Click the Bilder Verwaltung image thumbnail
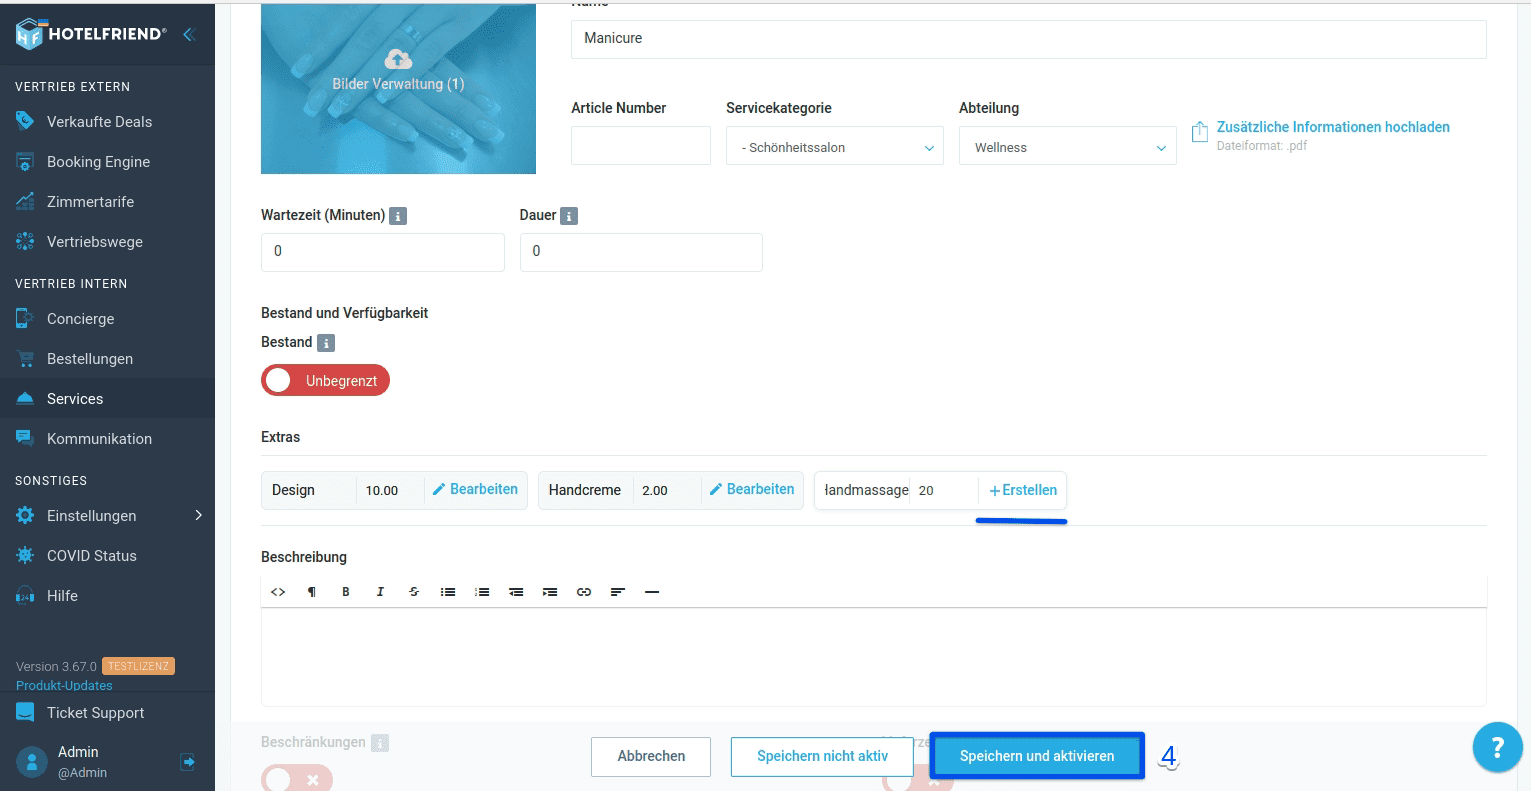This screenshot has width=1531, height=791. pyautogui.click(x=398, y=88)
